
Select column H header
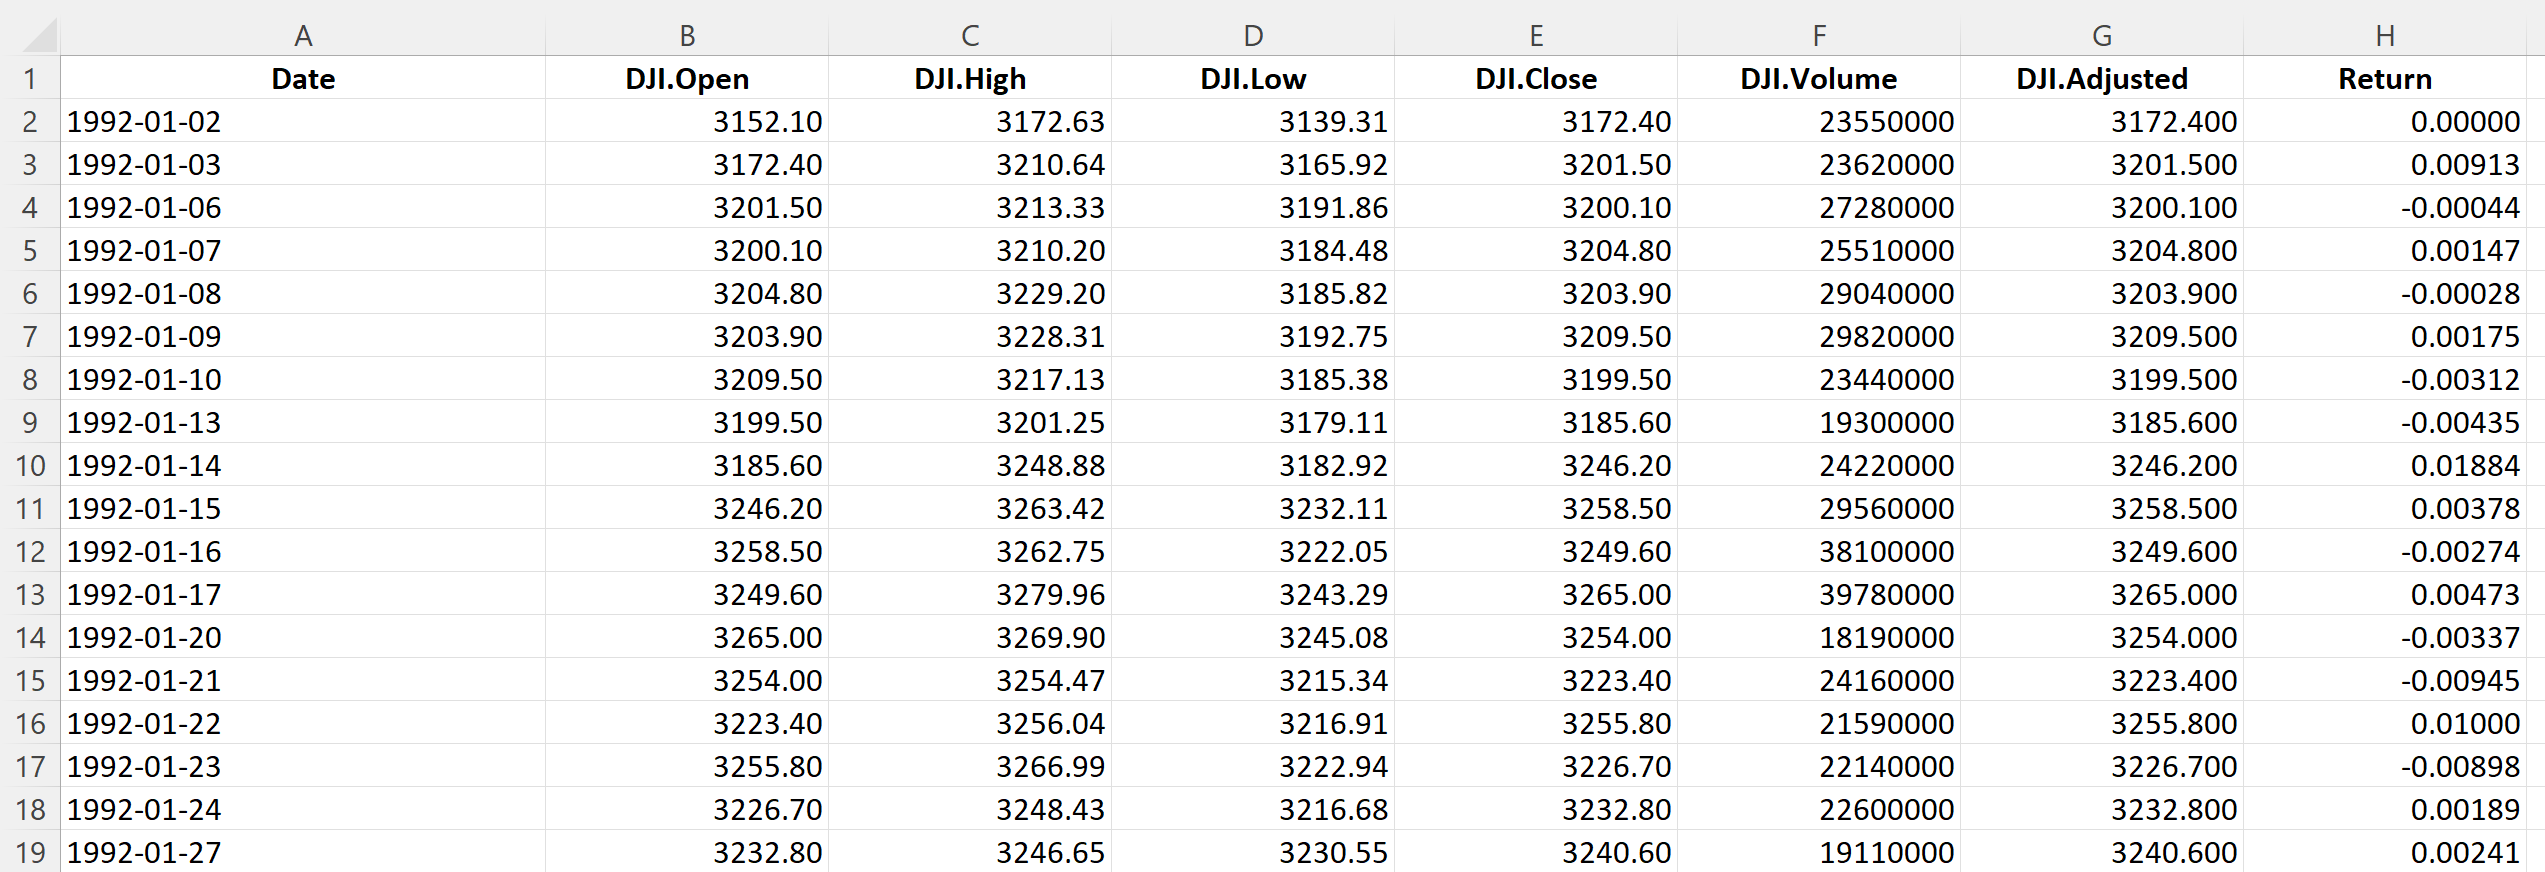point(2385,36)
